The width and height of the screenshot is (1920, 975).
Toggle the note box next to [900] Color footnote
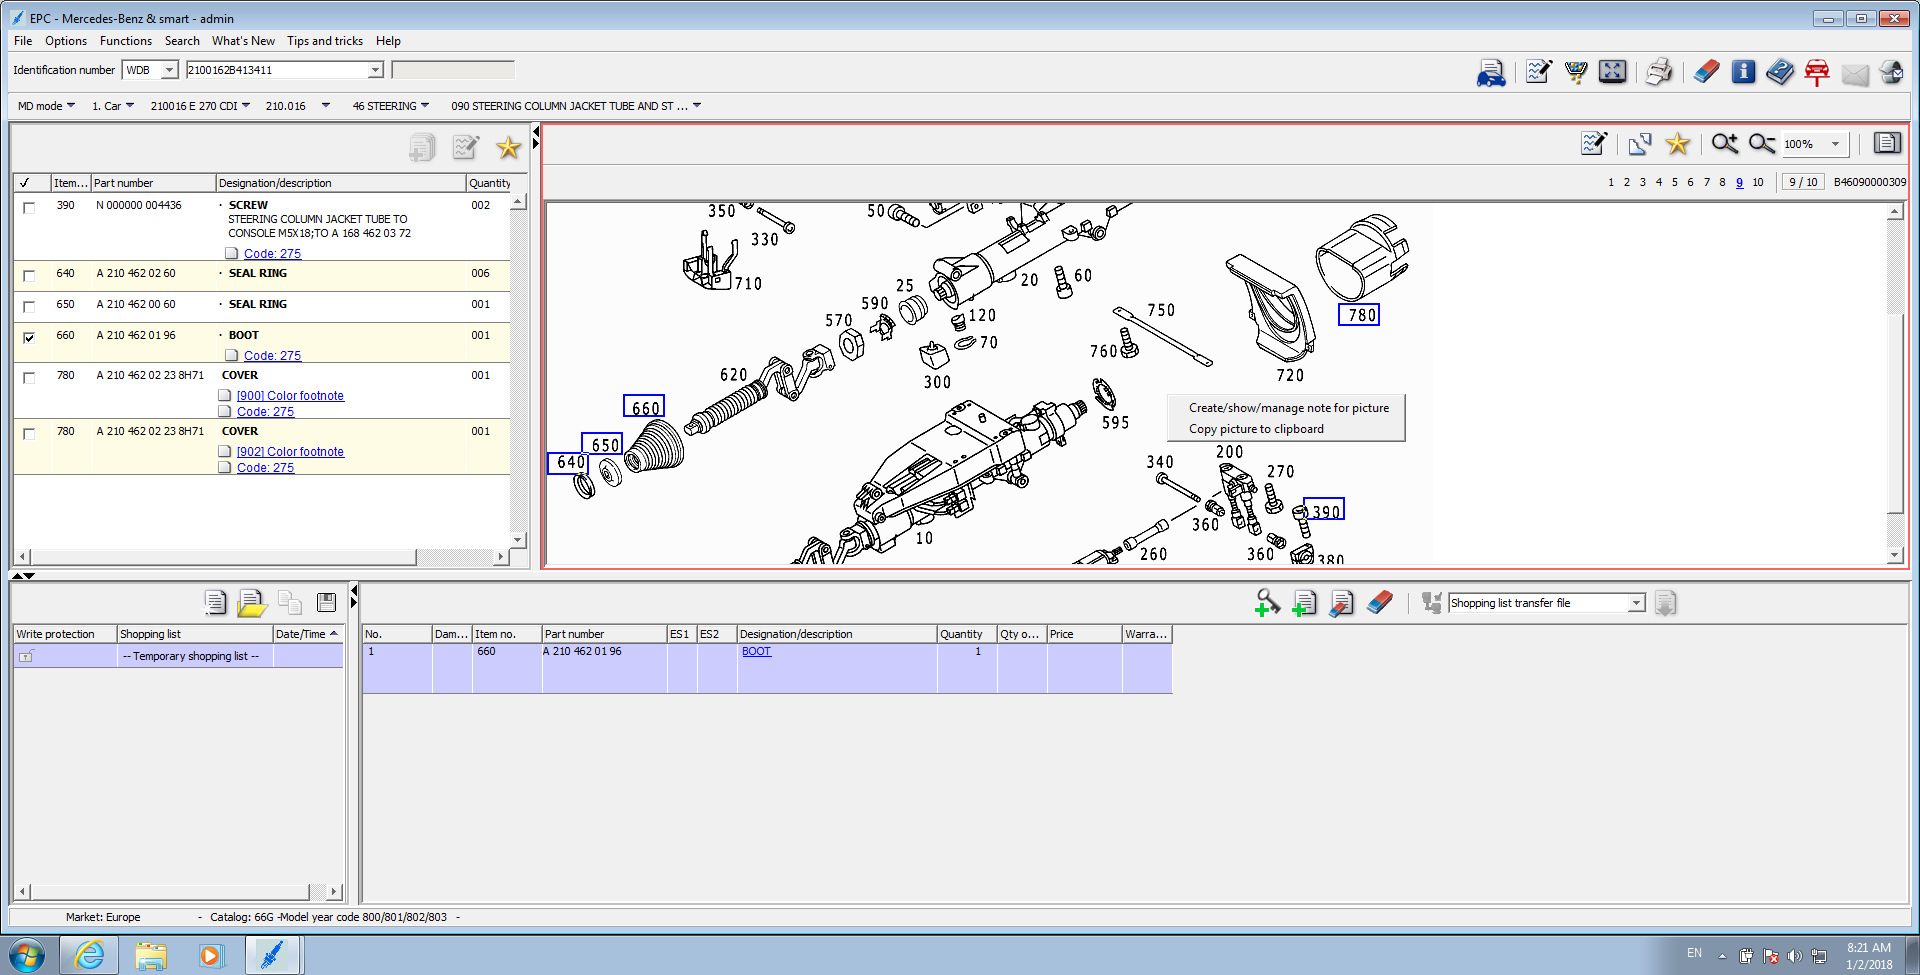pyautogui.click(x=225, y=396)
